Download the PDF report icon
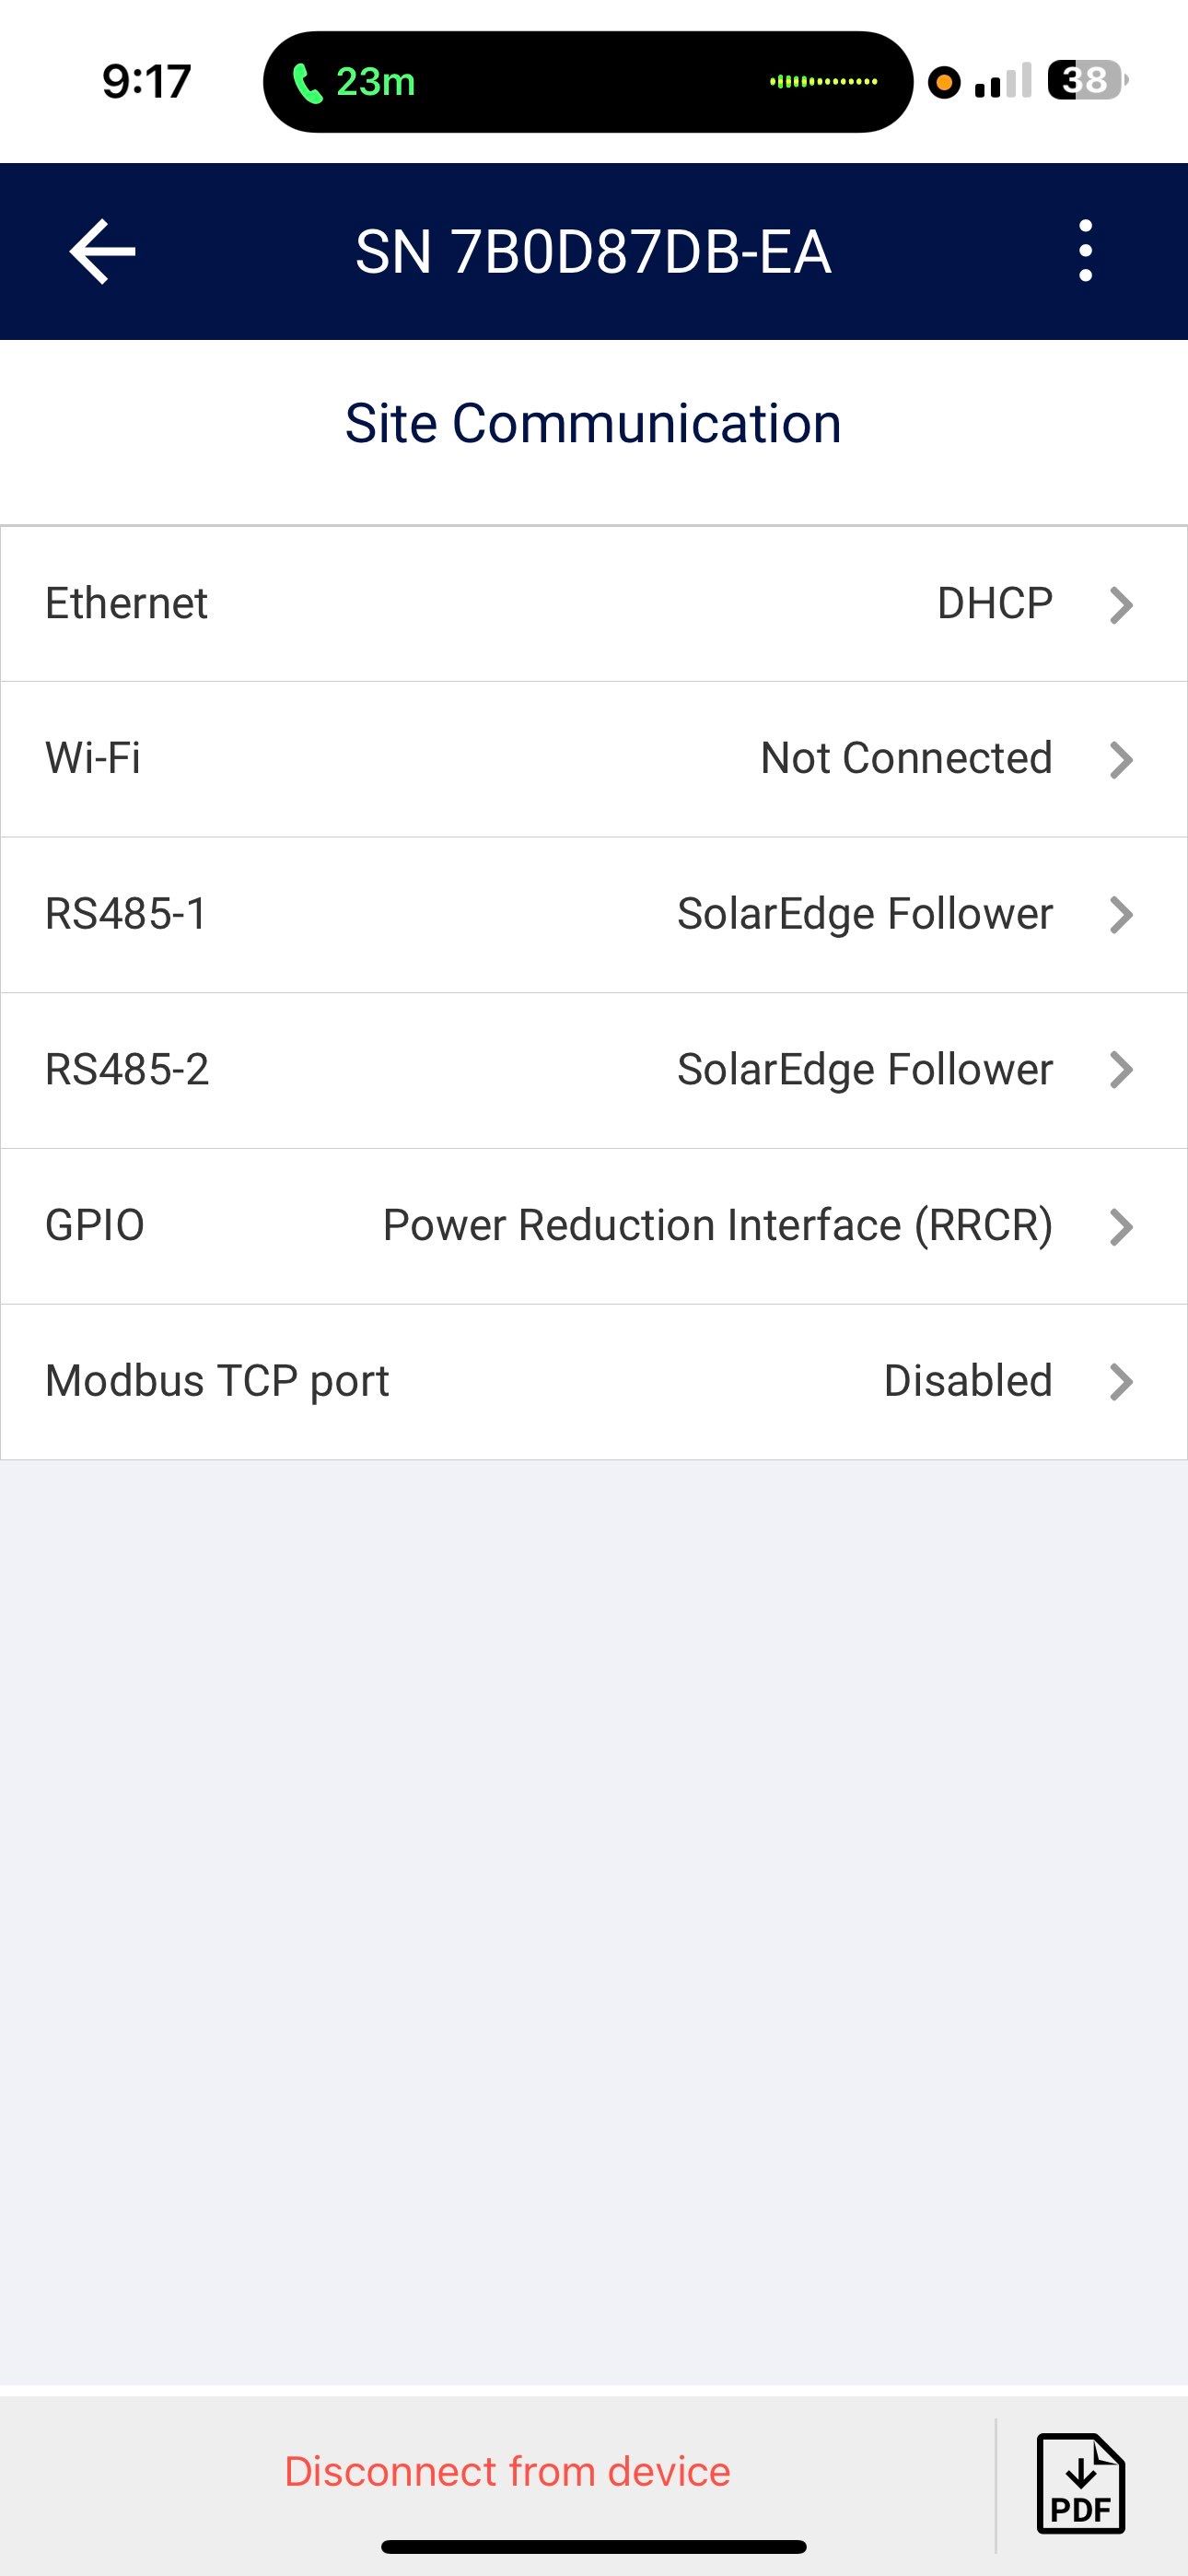1188x2576 pixels. [1080, 2484]
